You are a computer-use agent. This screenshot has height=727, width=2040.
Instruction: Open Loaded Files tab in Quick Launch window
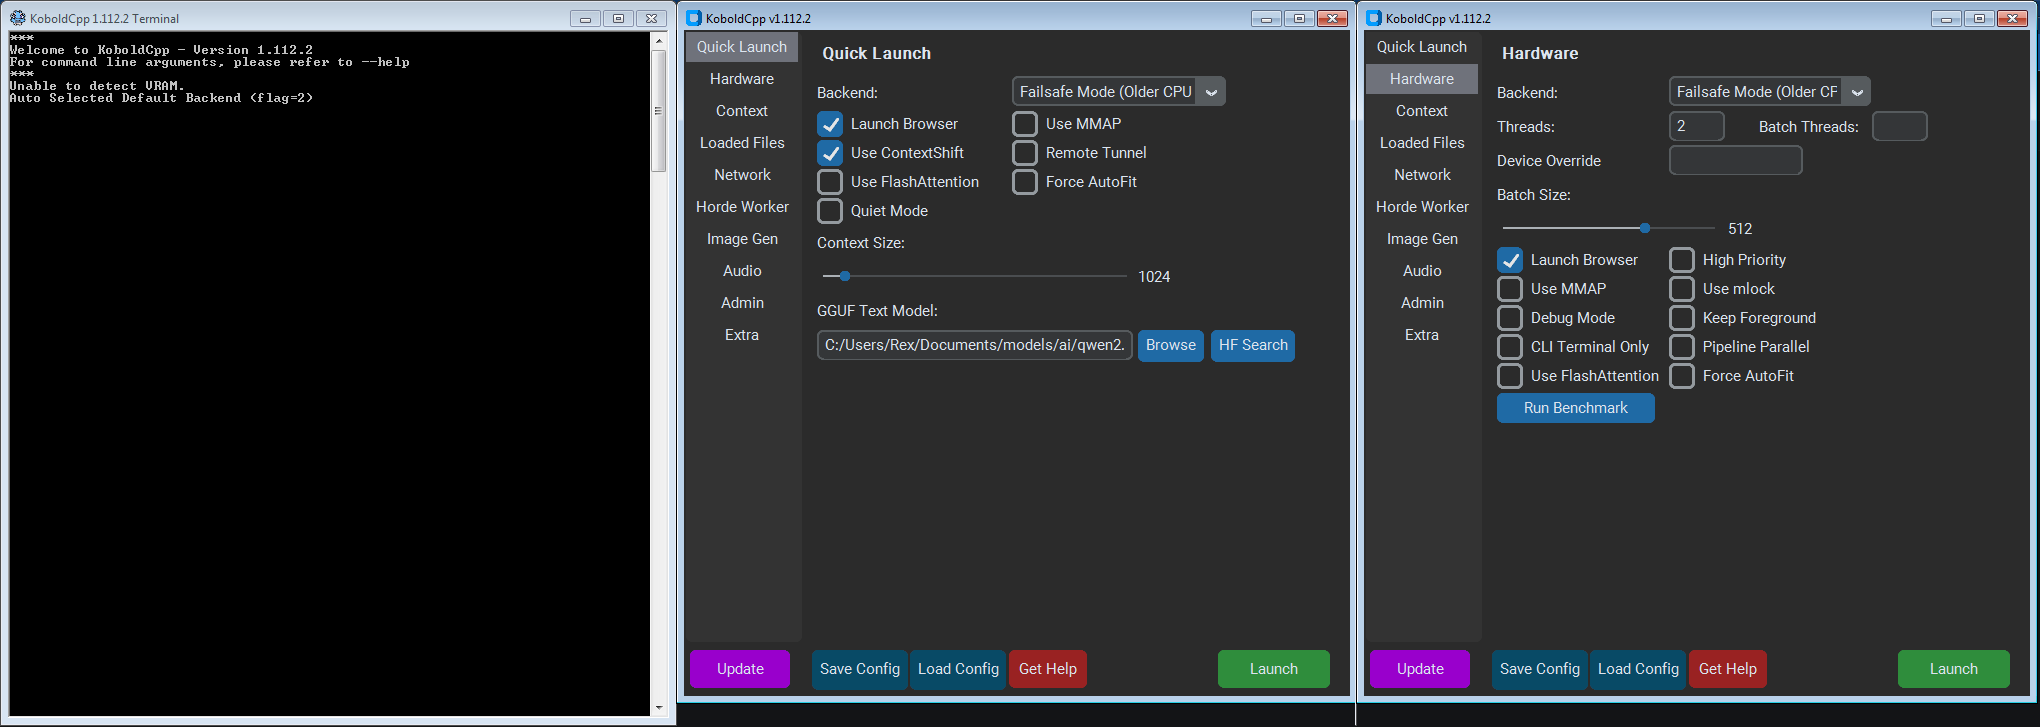click(x=742, y=143)
